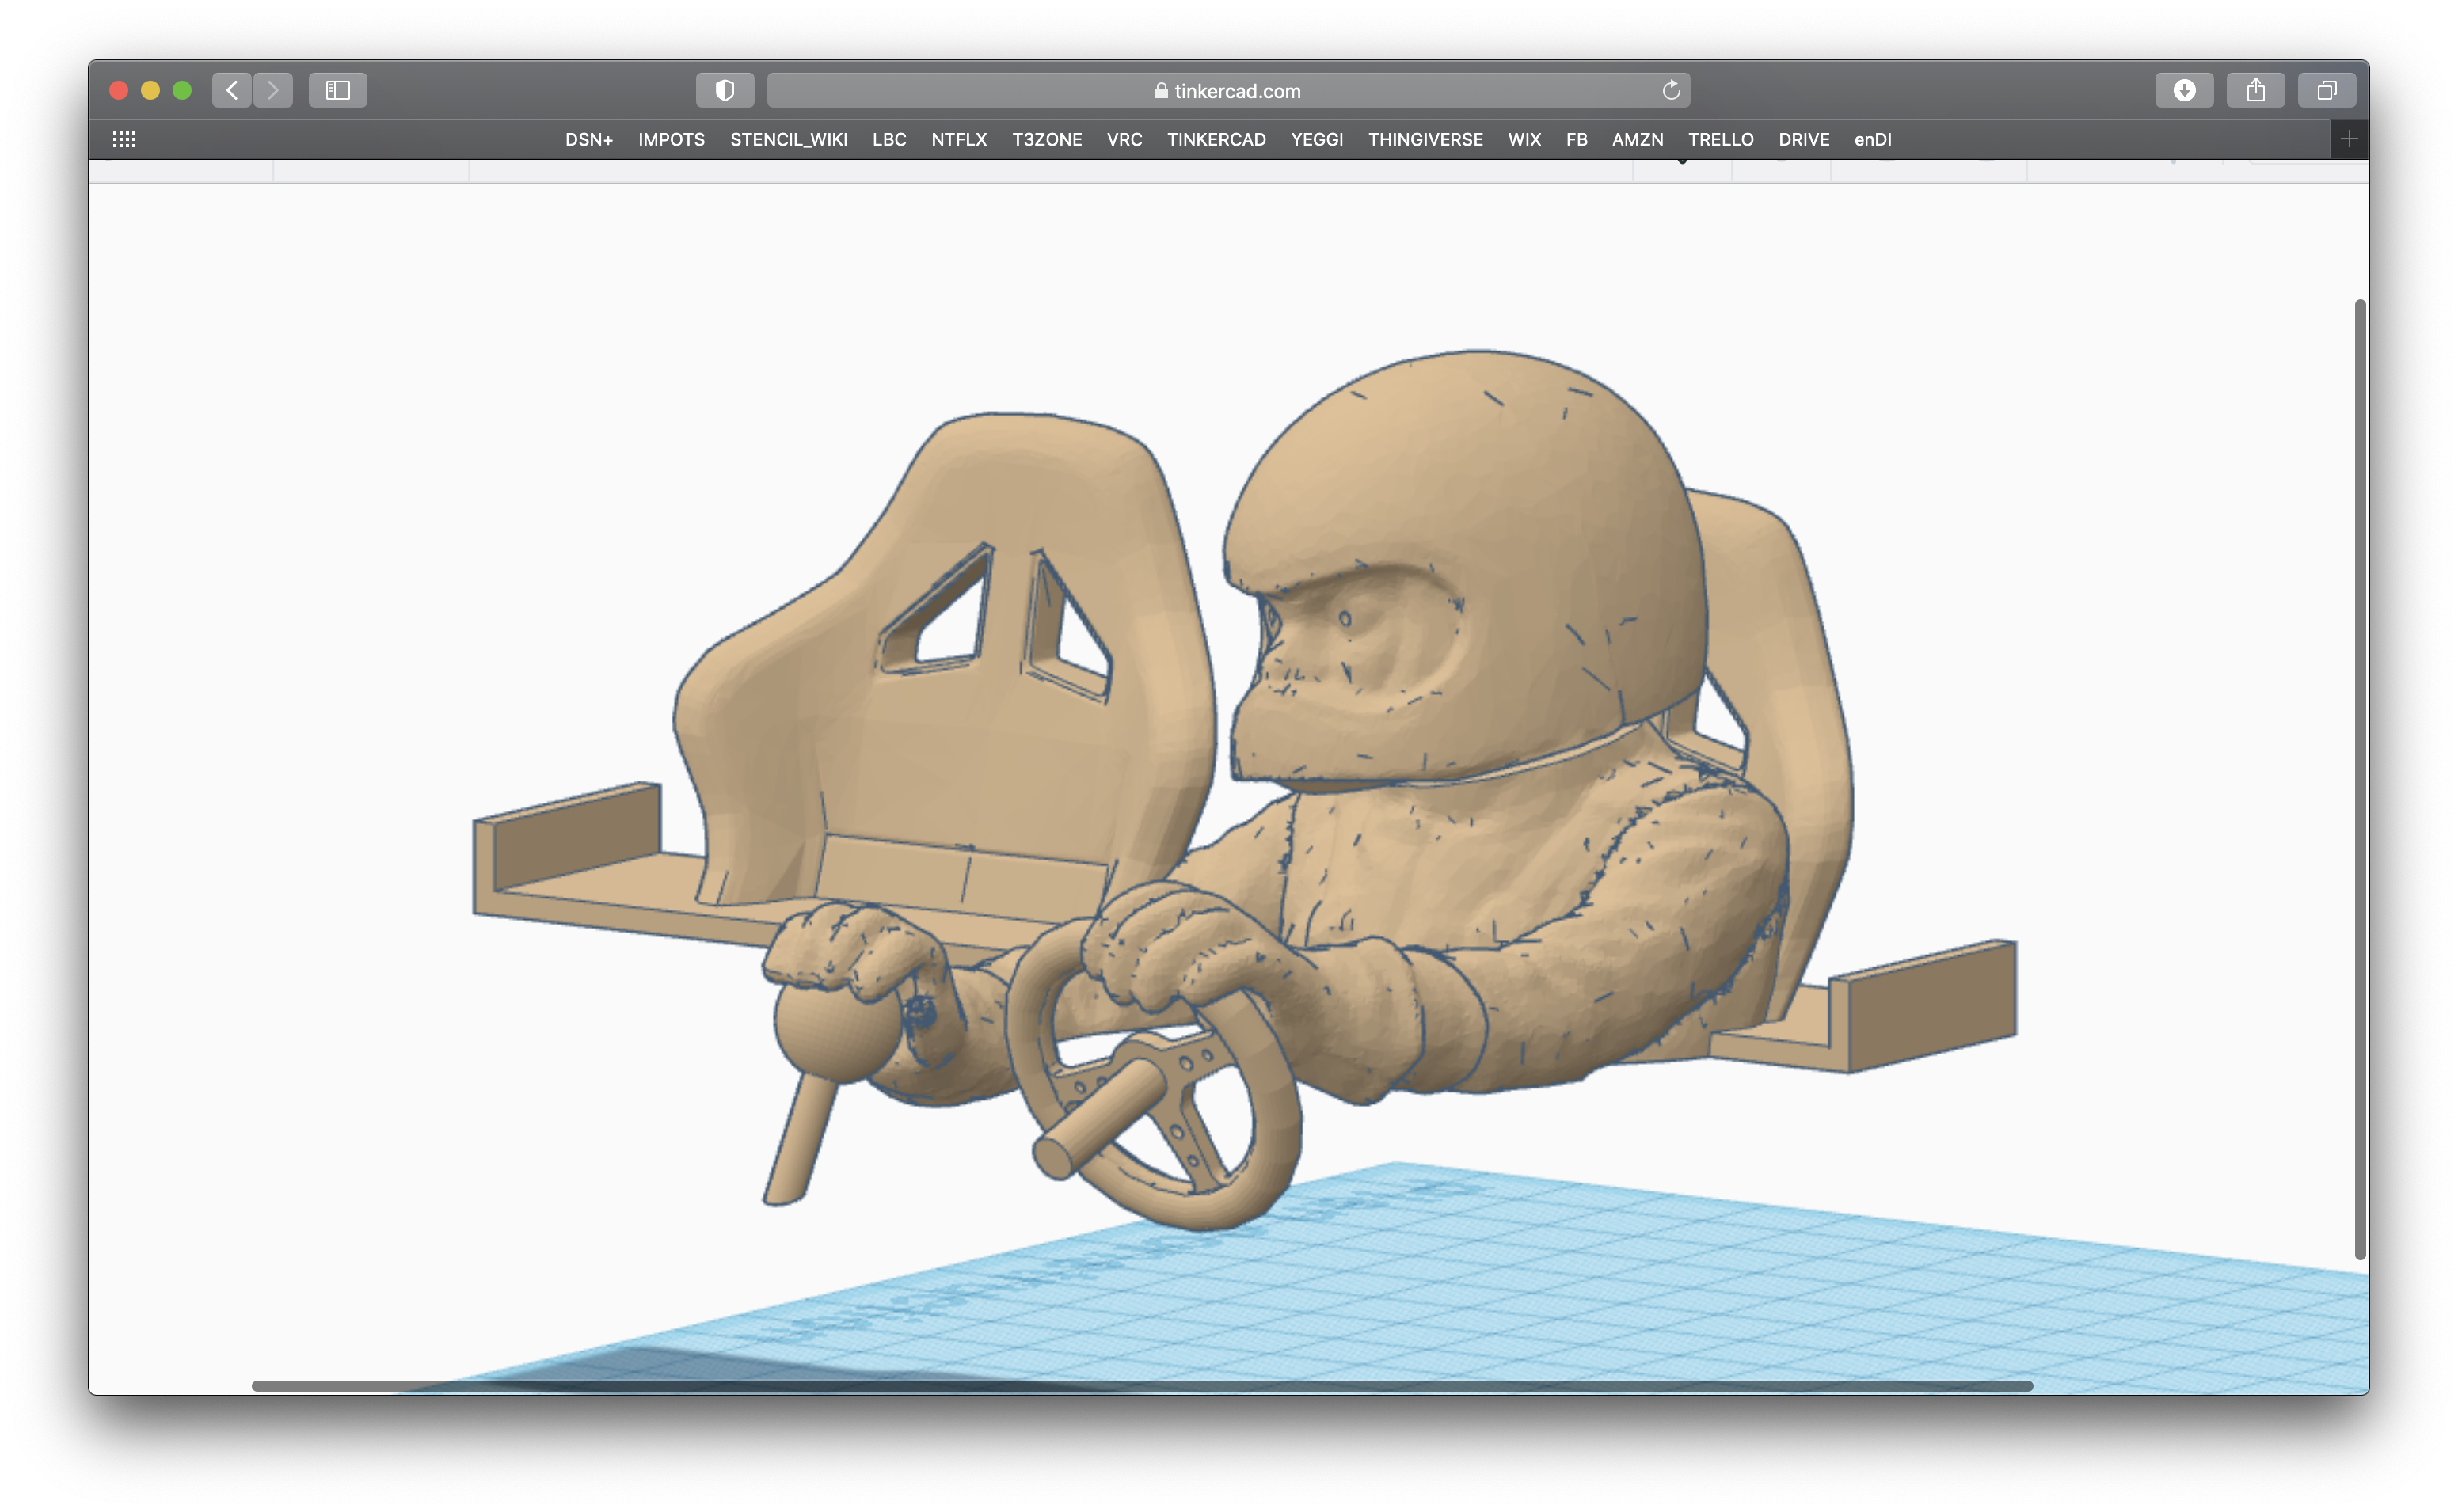
Task: Open the TINKERCAD bookmark
Action: click(x=1216, y=139)
